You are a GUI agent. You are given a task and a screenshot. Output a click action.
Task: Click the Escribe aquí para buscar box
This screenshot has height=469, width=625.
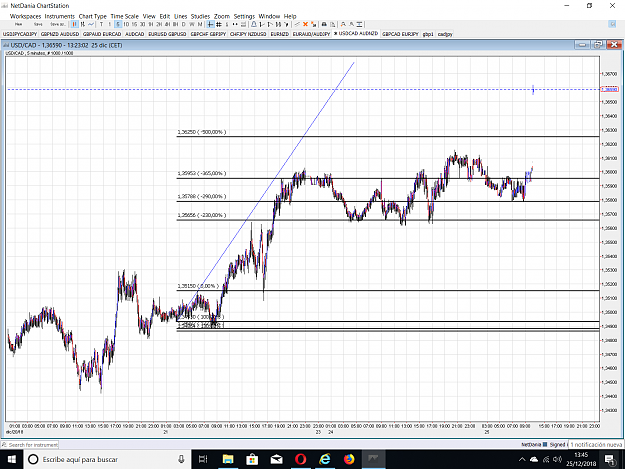click(106, 459)
